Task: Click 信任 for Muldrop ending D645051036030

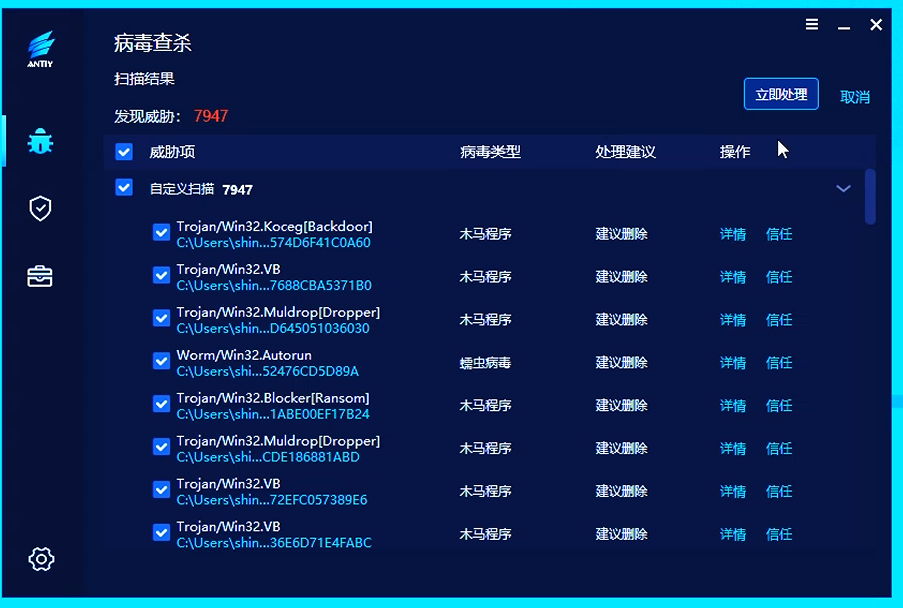Action: point(779,320)
